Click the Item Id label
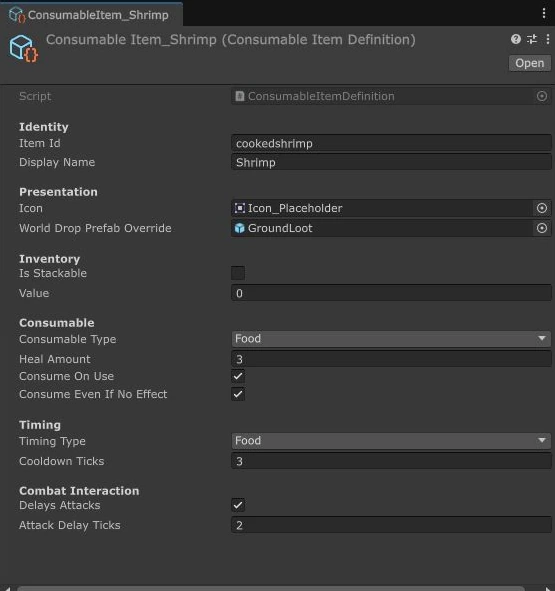Image resolution: width=555 pixels, height=591 pixels. tap(40, 143)
